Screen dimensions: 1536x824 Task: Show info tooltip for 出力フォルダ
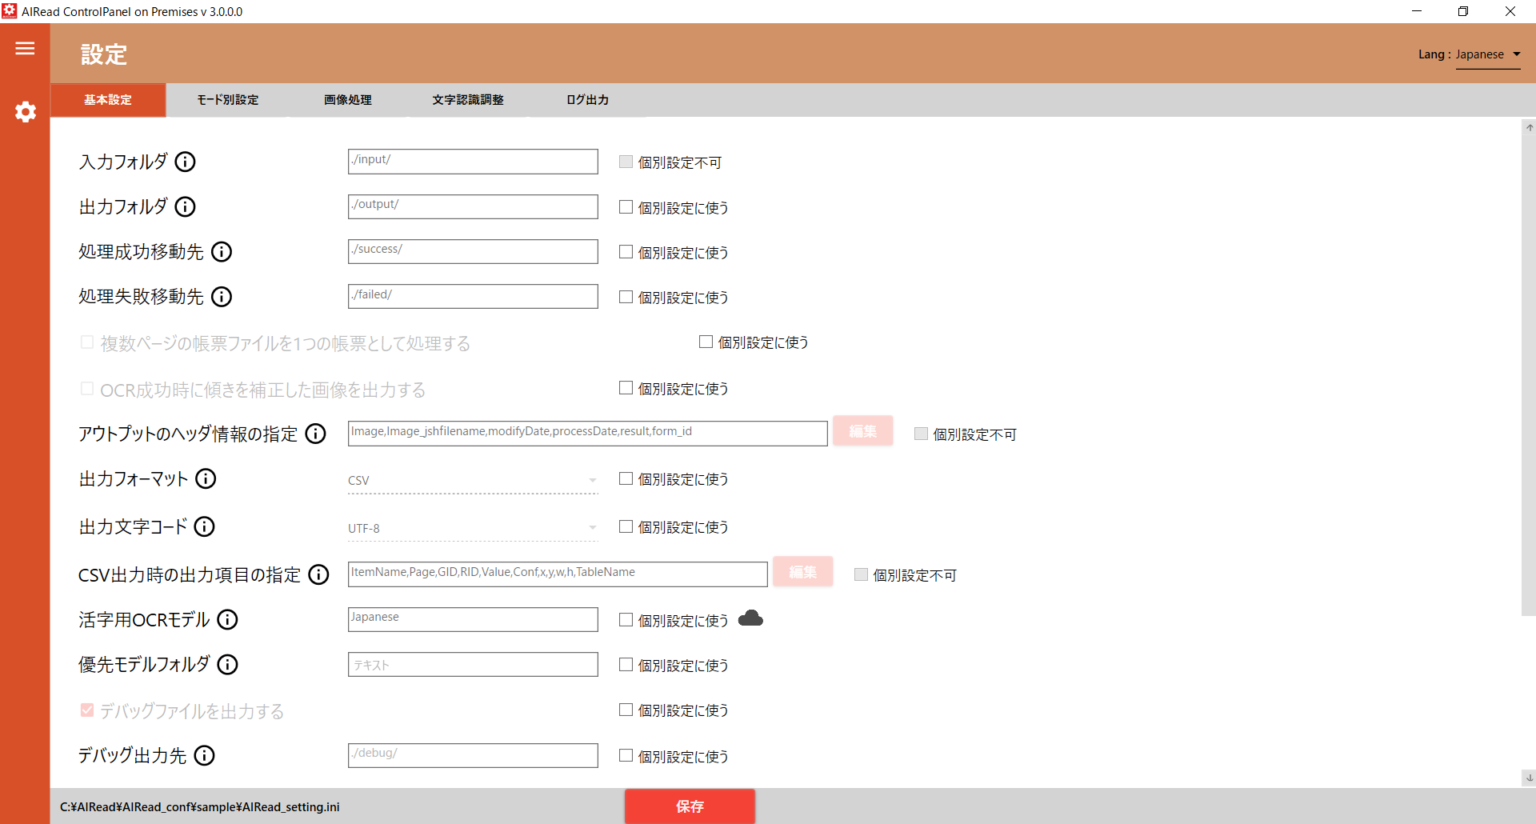[185, 206]
